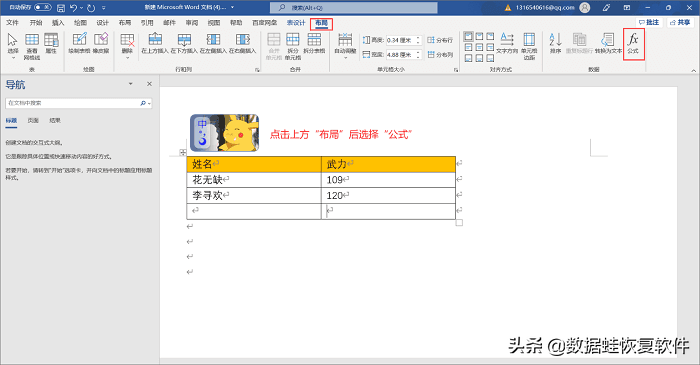Click the redo/repeat icon
This screenshot has height=365, width=700.
click(x=91, y=8)
